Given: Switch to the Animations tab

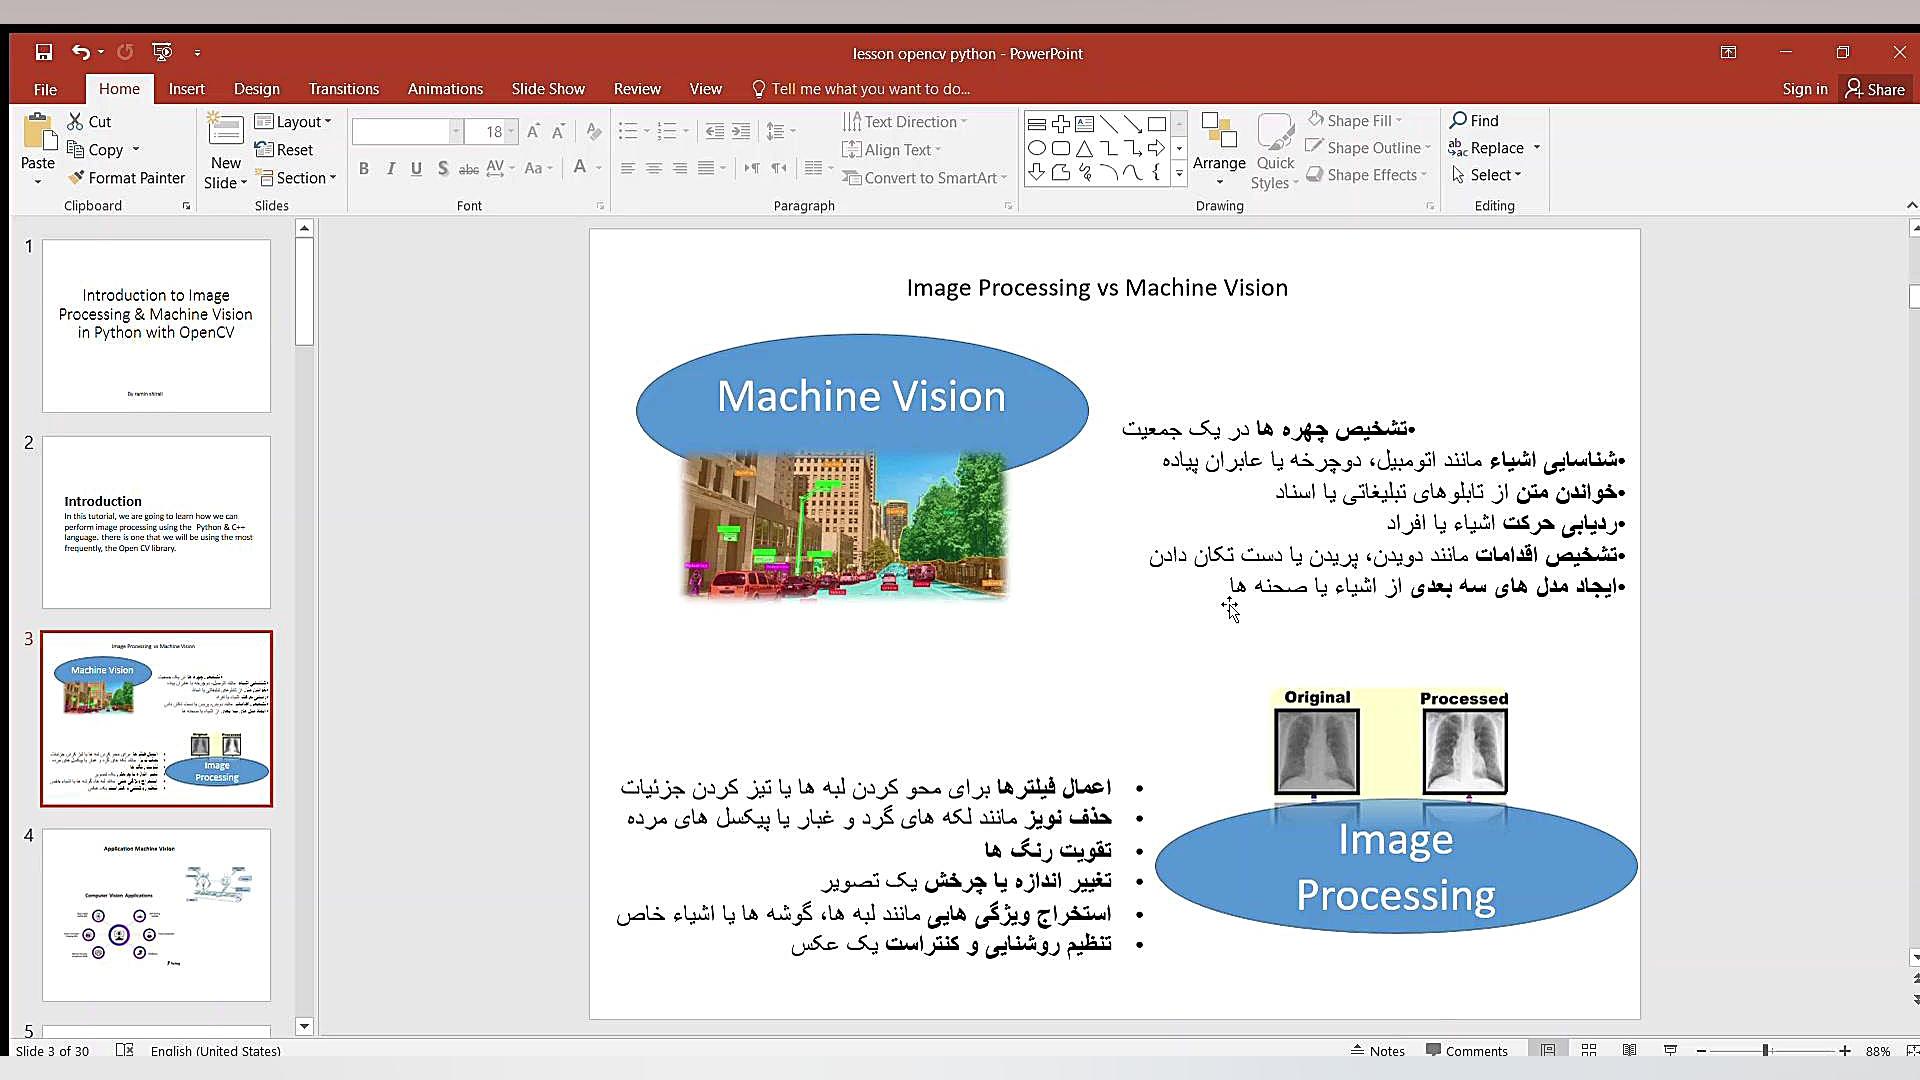Looking at the screenshot, I should (x=445, y=89).
